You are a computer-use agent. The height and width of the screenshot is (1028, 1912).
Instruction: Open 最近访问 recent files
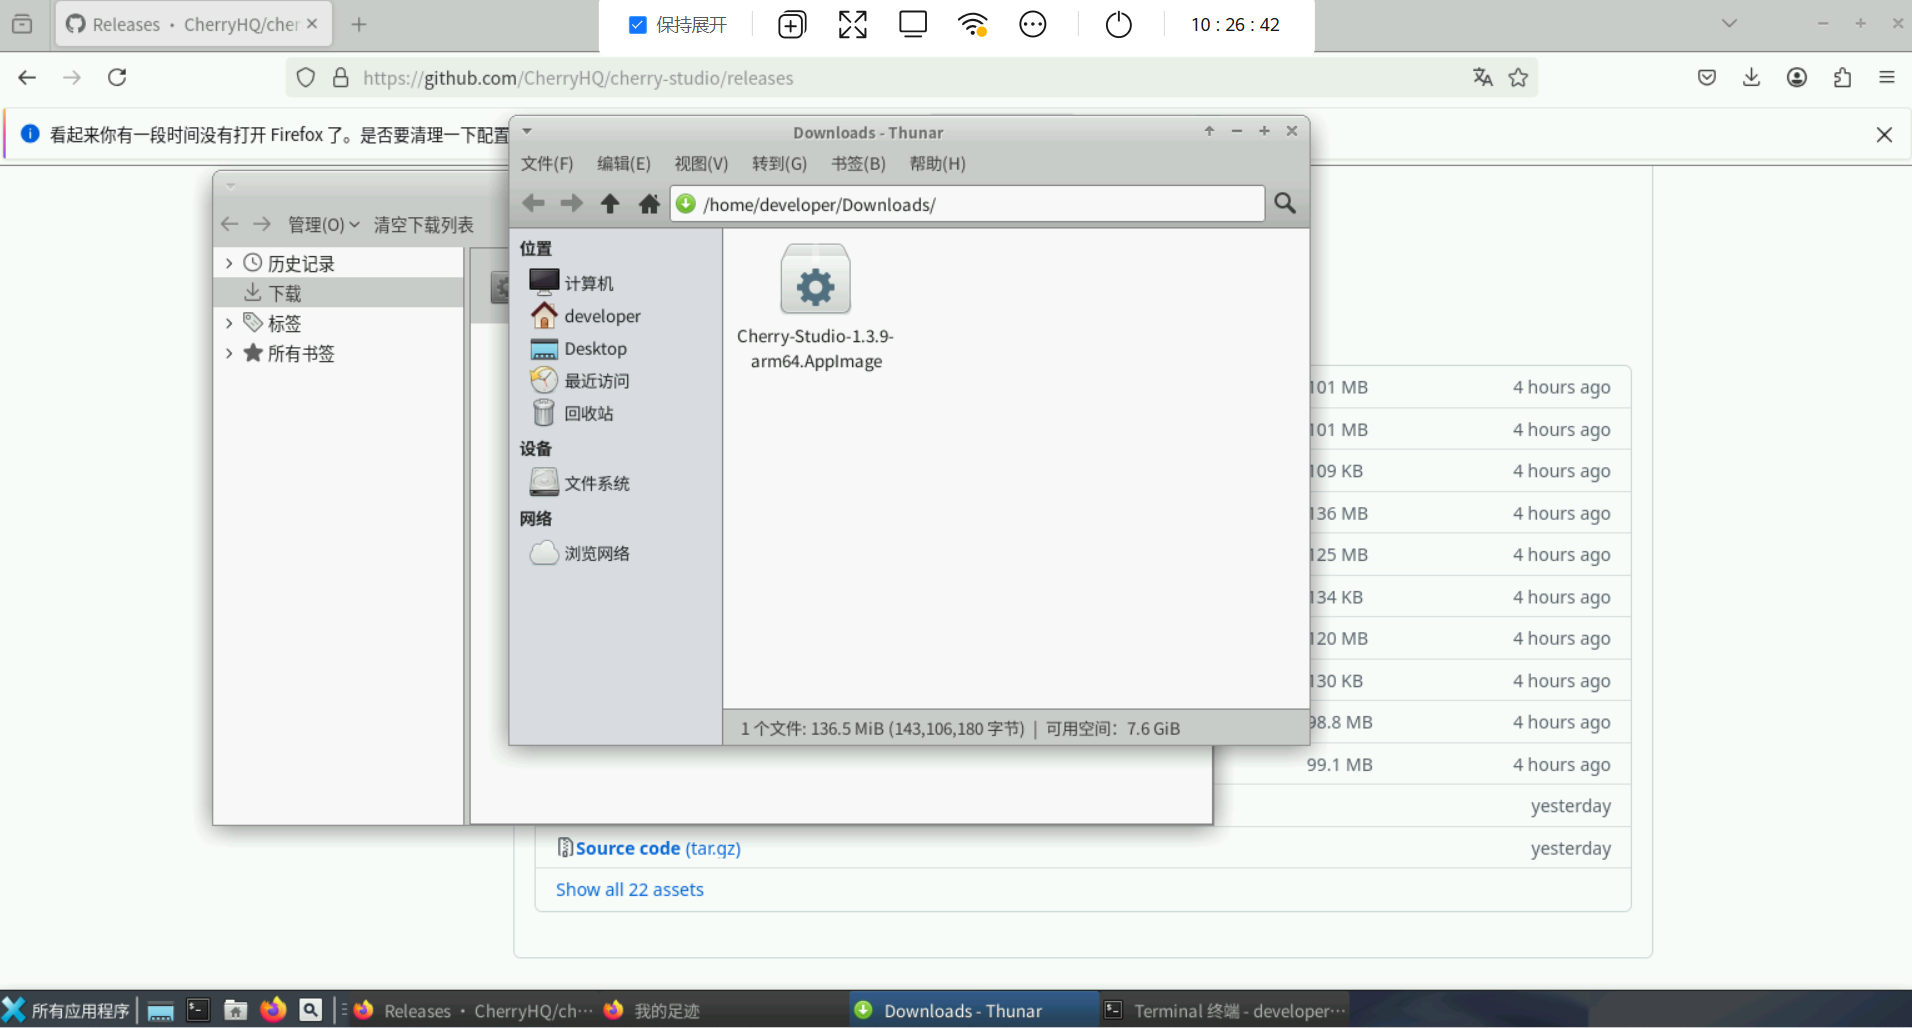(x=580, y=381)
